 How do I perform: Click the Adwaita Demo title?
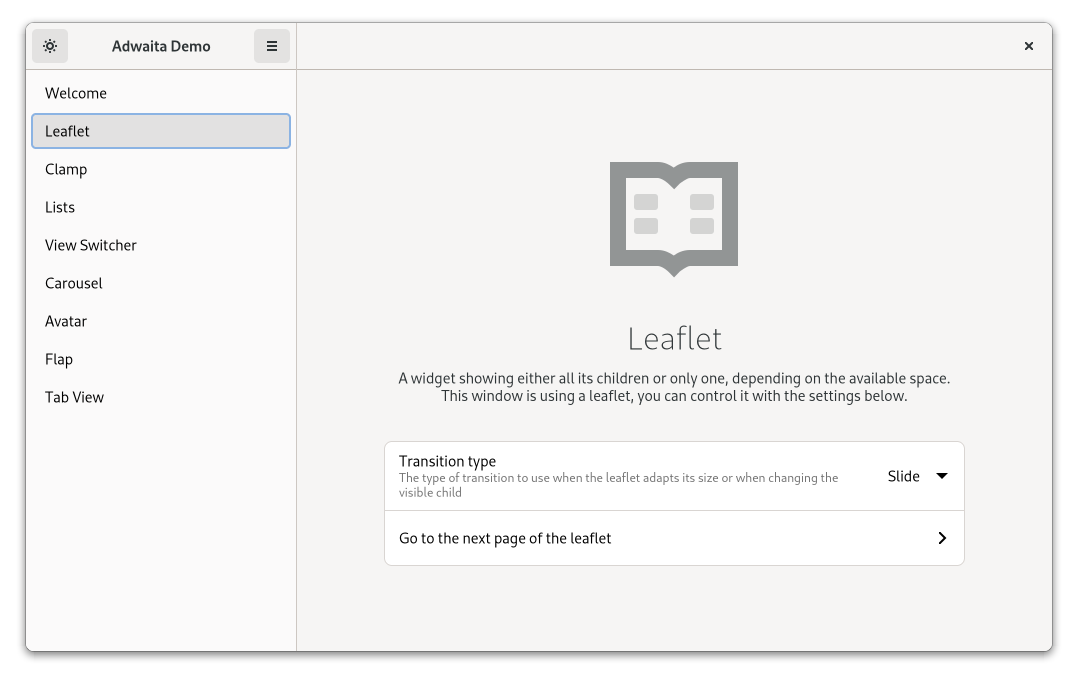coord(161,46)
